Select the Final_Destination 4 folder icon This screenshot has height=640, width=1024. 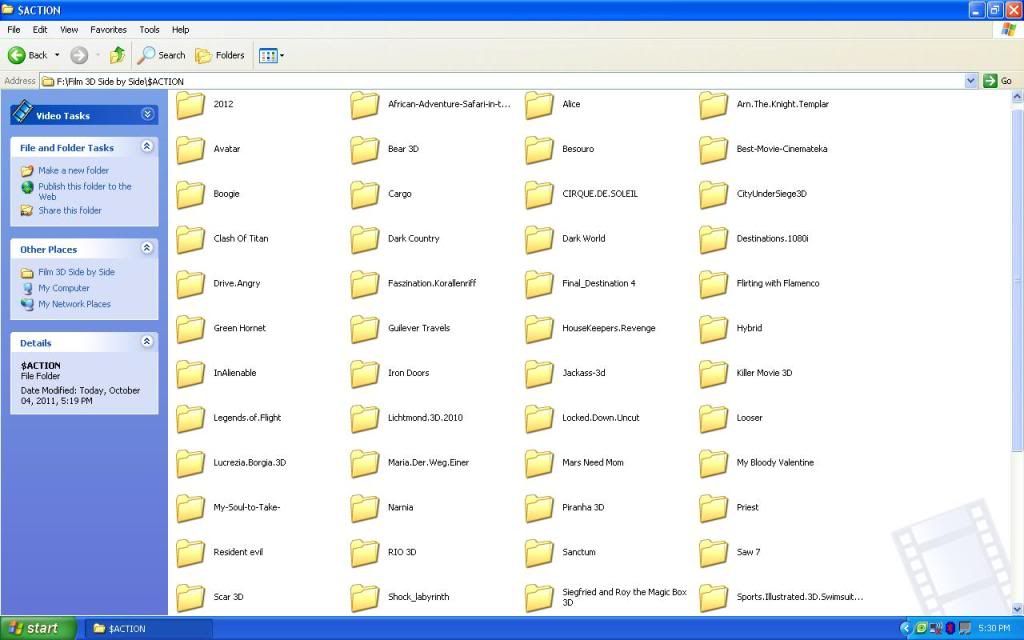539,284
